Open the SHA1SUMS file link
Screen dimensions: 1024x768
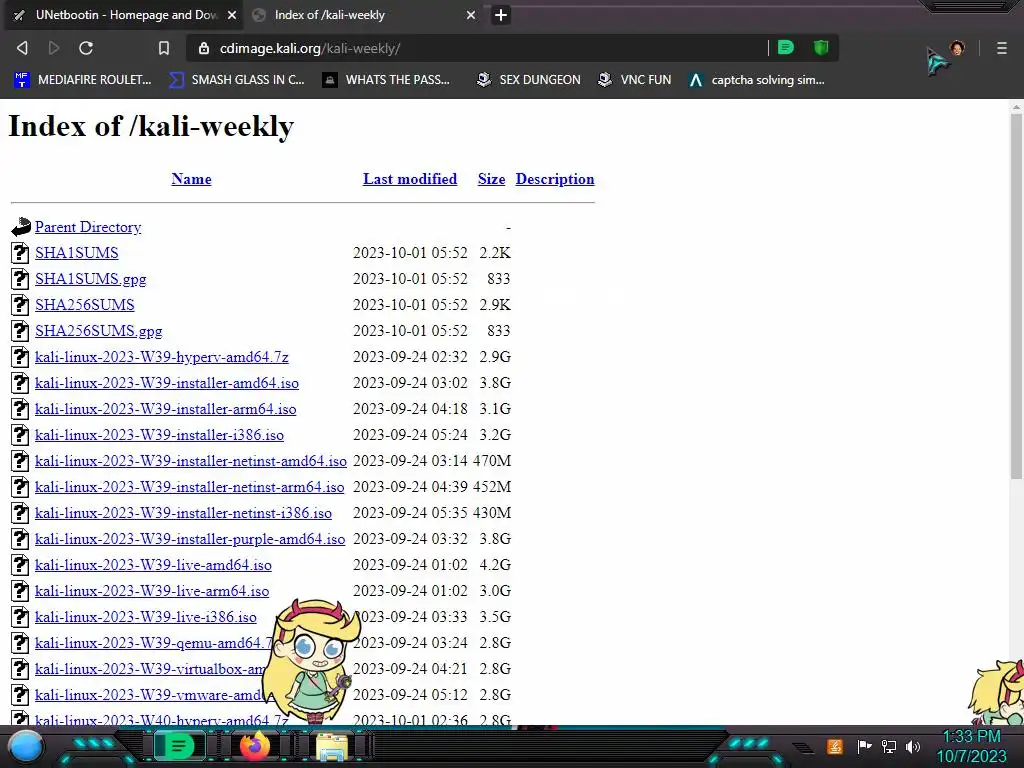pos(77,253)
